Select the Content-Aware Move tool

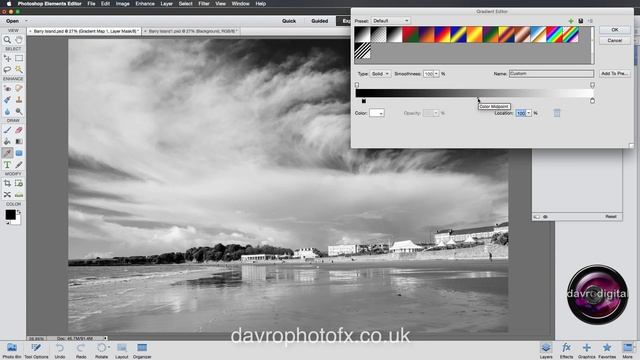(x=7, y=195)
